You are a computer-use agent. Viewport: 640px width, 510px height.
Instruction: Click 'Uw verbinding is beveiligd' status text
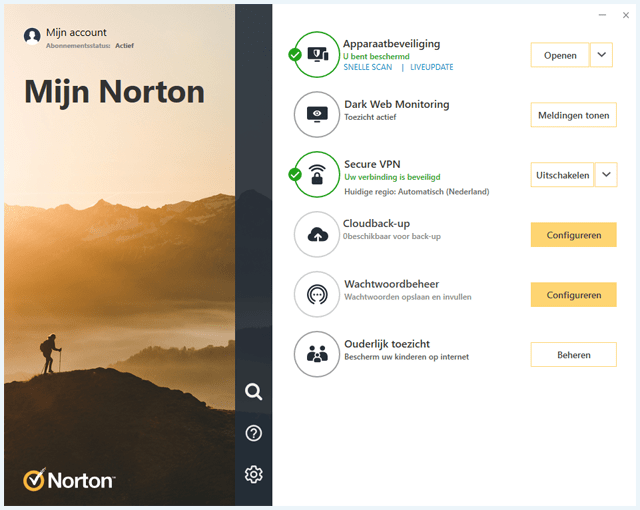[392, 177]
